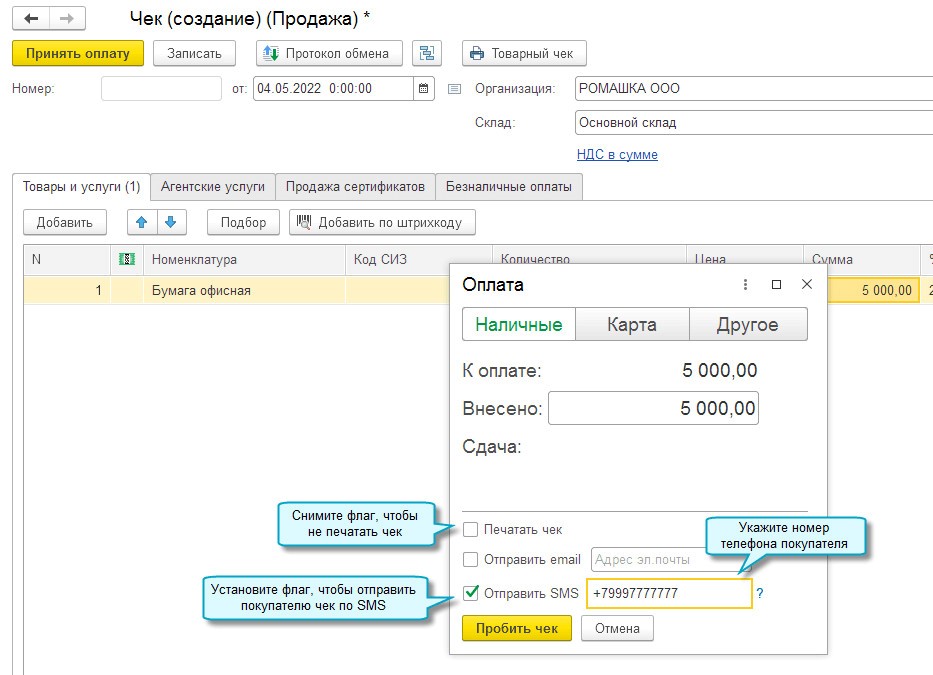Screen dimensions: 933x675
Task: Click the SMS help question mark
Action: point(760,593)
